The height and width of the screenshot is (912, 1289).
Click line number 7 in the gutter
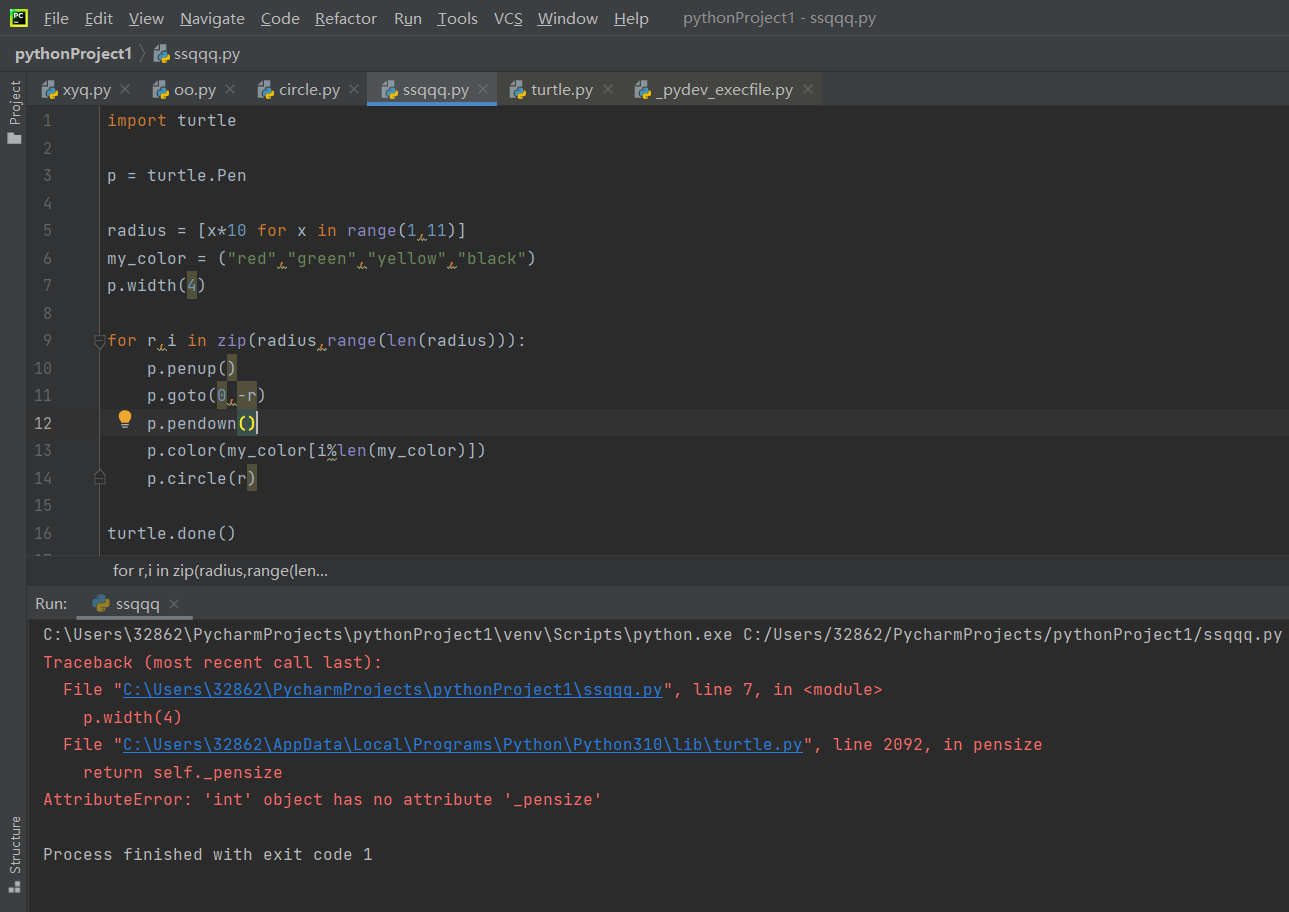(x=46, y=286)
